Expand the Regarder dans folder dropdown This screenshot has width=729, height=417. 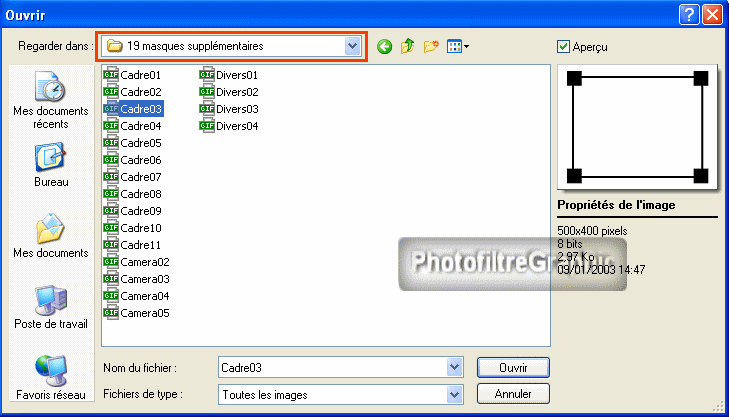(x=351, y=46)
